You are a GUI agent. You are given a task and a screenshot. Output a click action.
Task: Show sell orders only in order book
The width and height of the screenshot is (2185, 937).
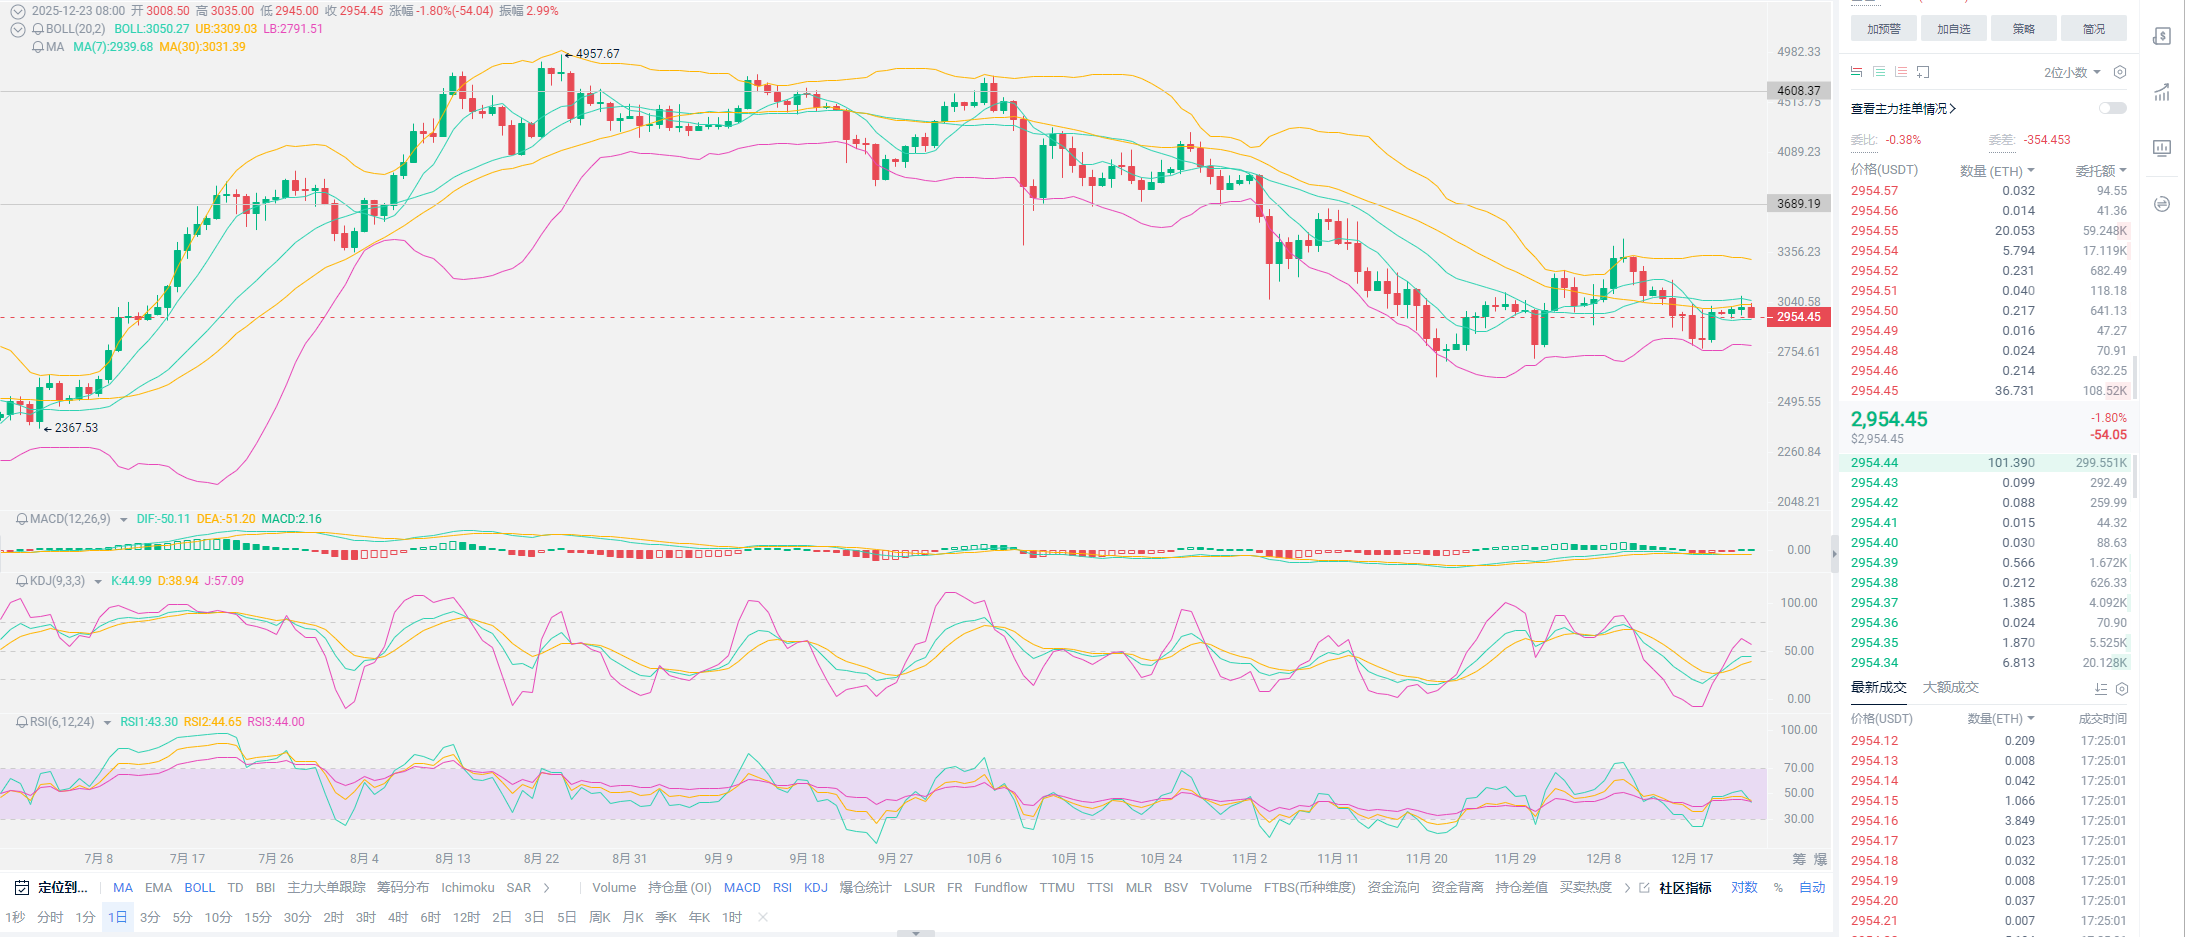point(1901,72)
